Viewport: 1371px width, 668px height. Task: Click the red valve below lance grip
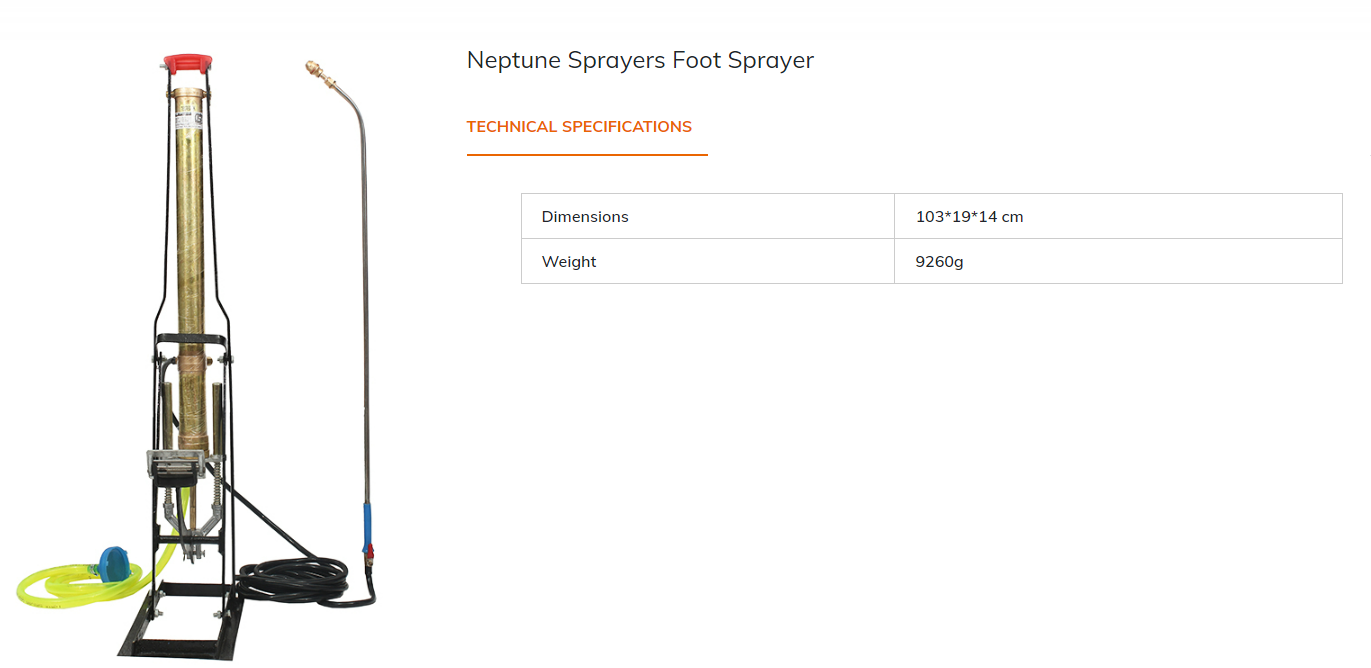click(368, 551)
